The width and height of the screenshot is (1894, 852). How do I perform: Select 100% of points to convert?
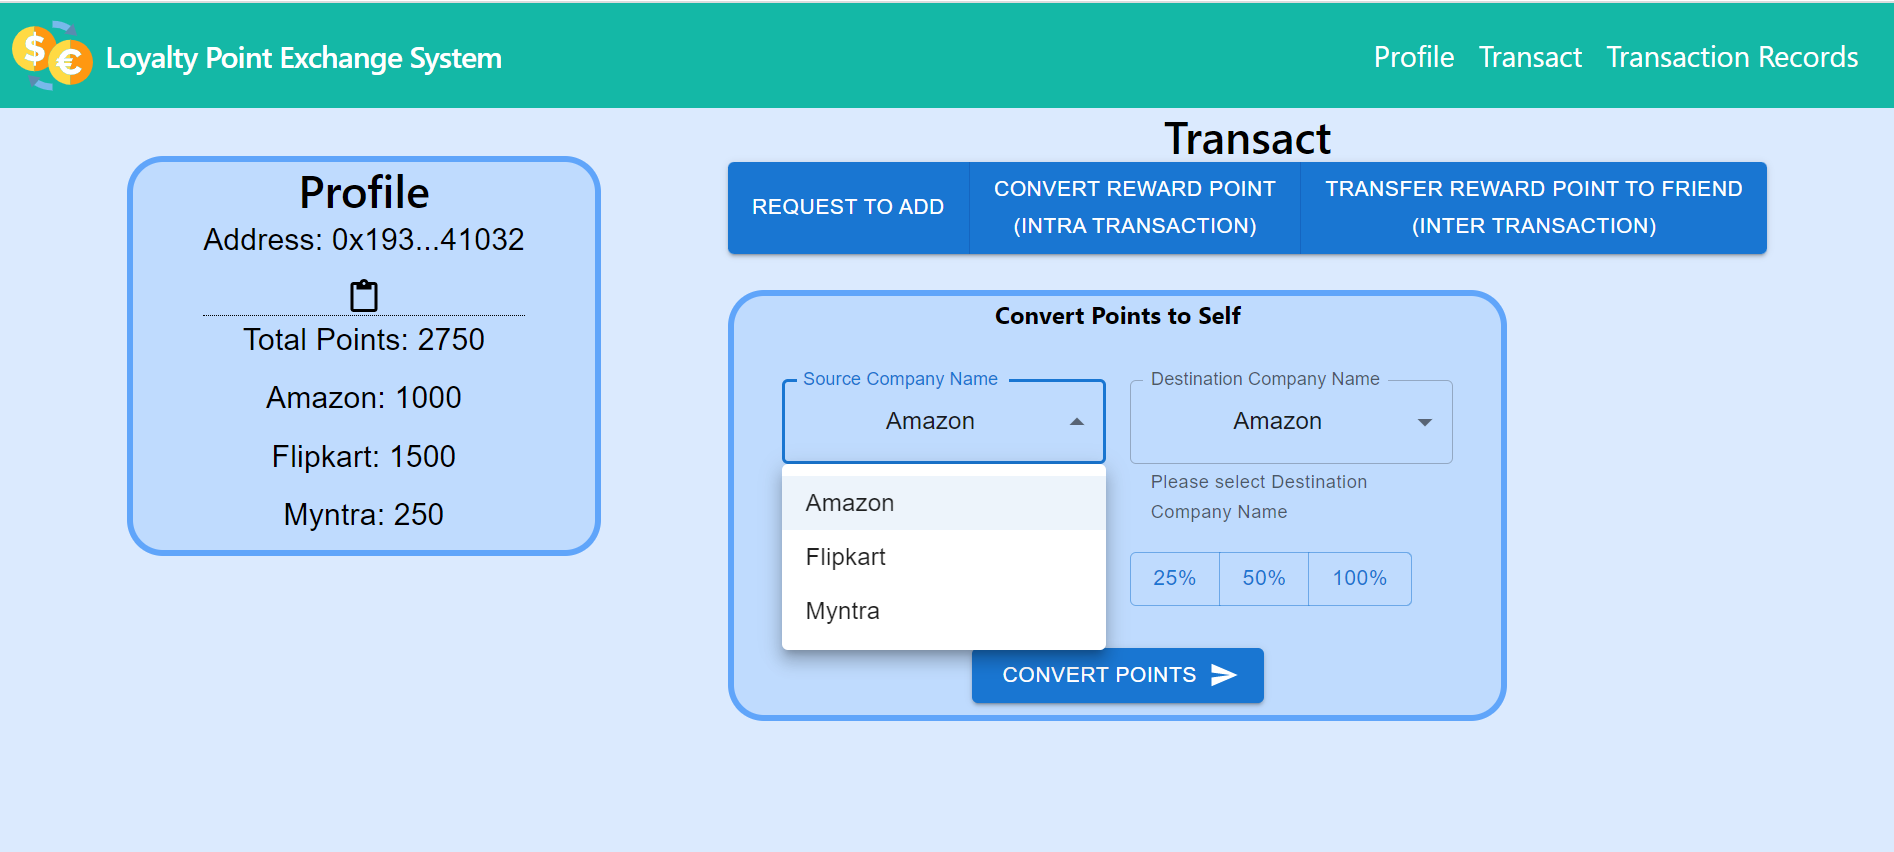1358,578
